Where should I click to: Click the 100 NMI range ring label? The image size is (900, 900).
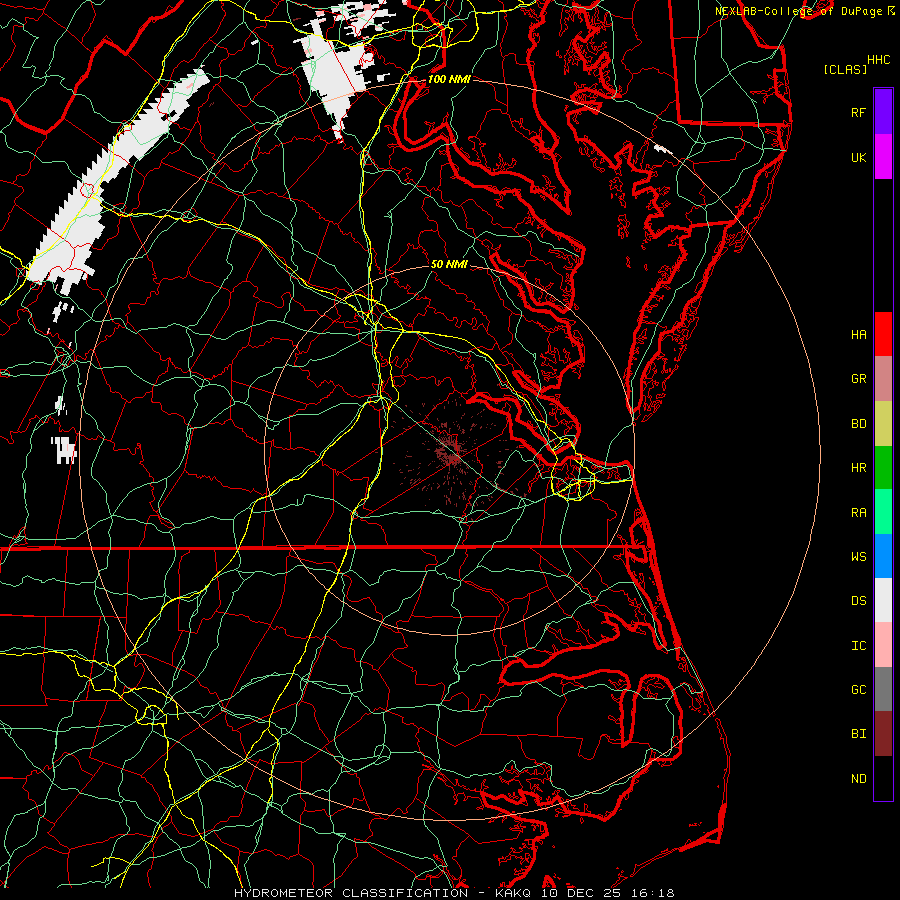449,79
